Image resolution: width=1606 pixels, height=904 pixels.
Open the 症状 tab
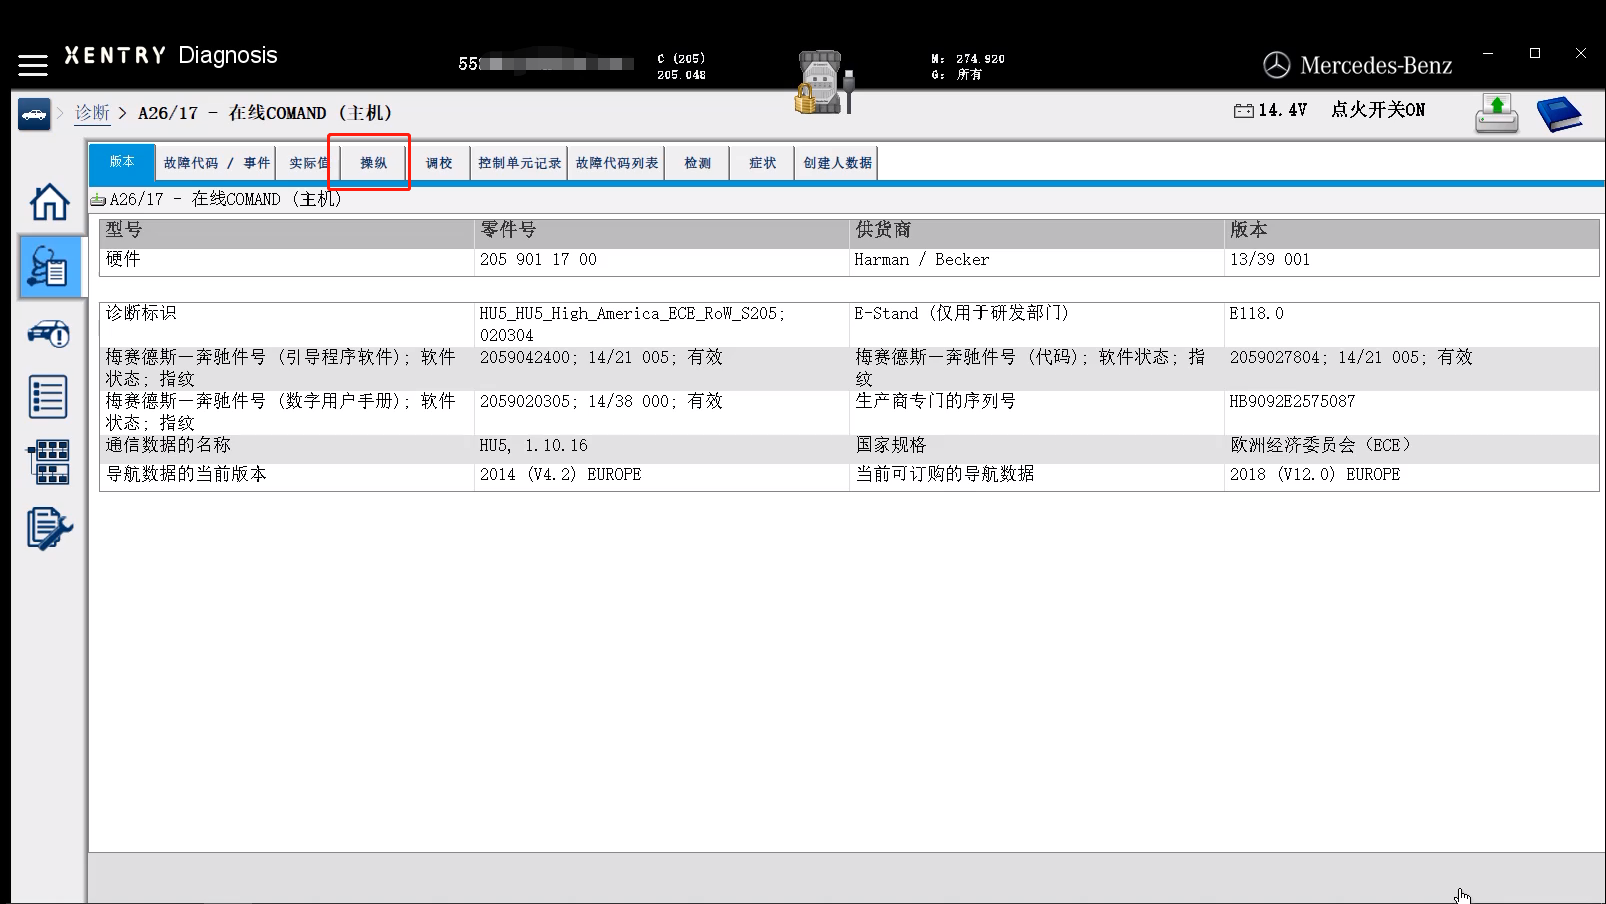click(763, 163)
